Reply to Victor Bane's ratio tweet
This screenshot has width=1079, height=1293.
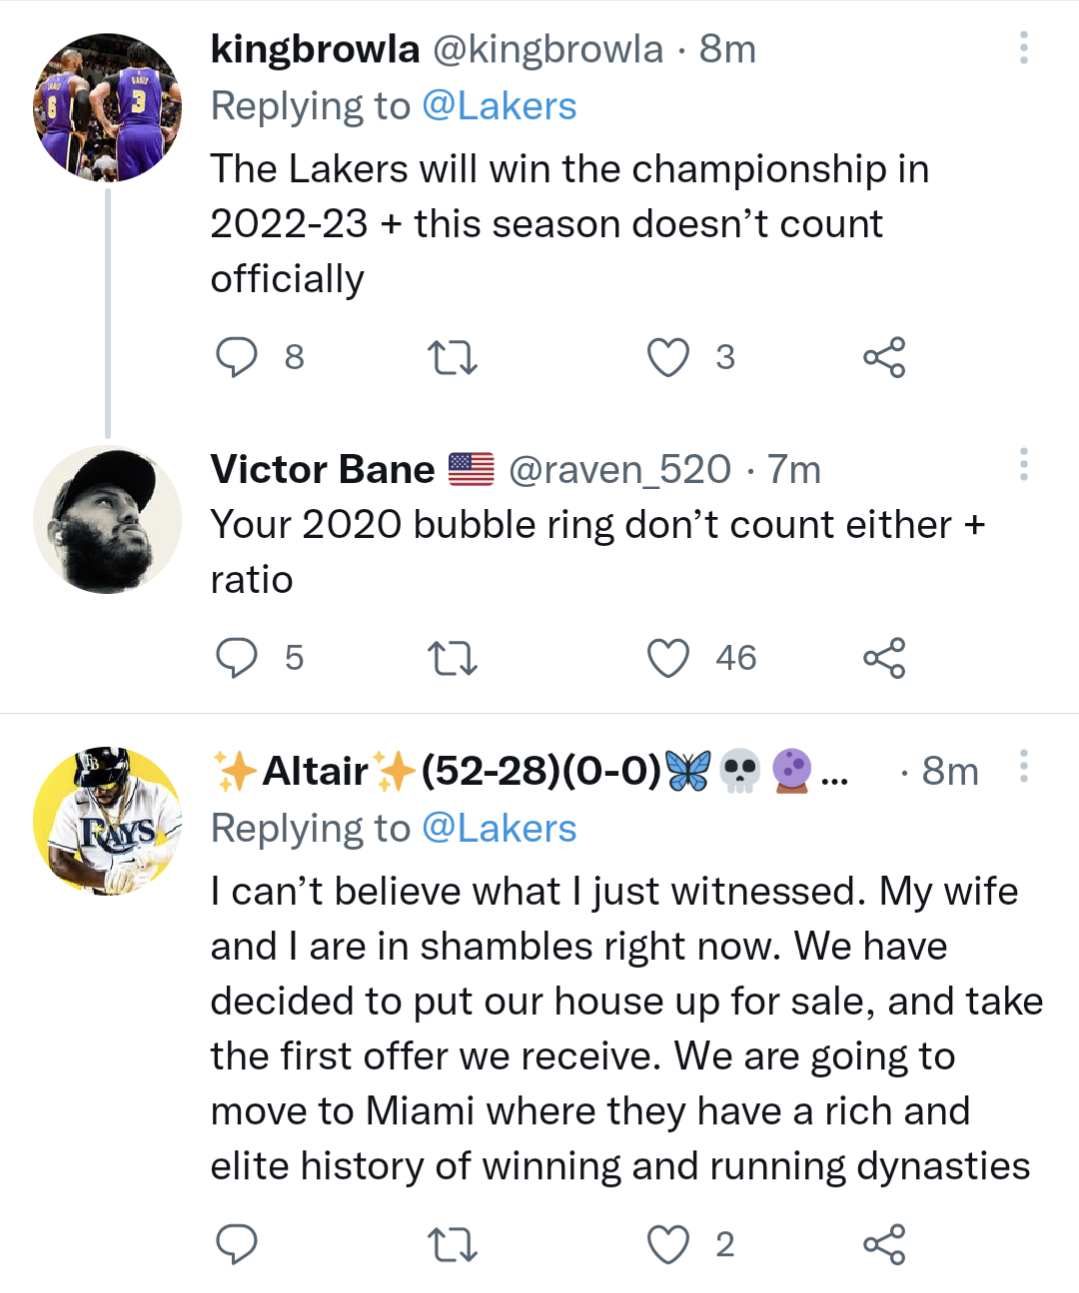(239, 658)
